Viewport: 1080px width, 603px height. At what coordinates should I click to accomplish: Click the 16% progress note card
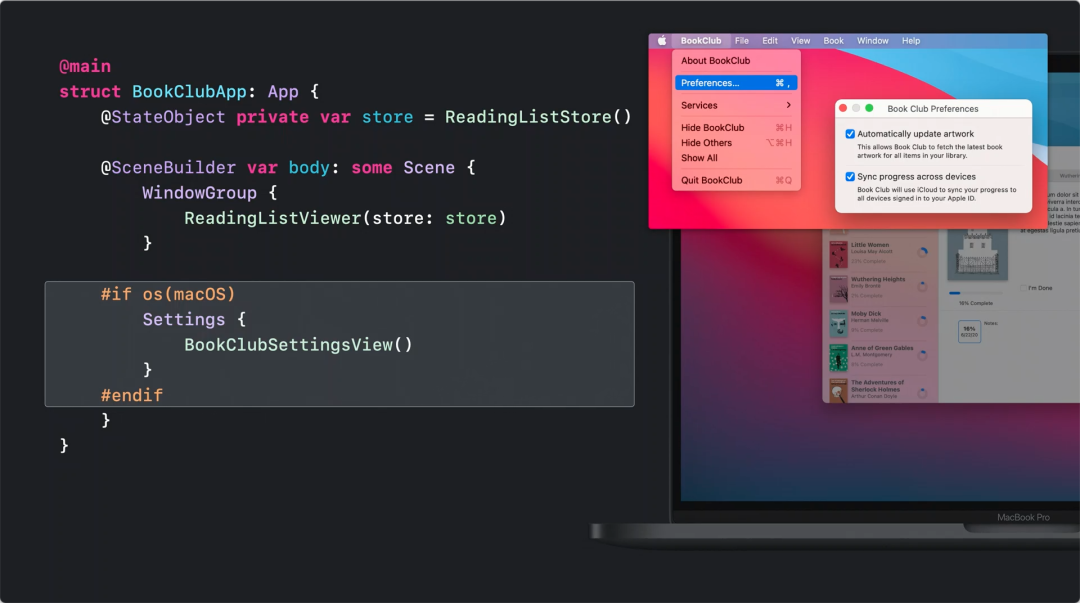click(969, 331)
